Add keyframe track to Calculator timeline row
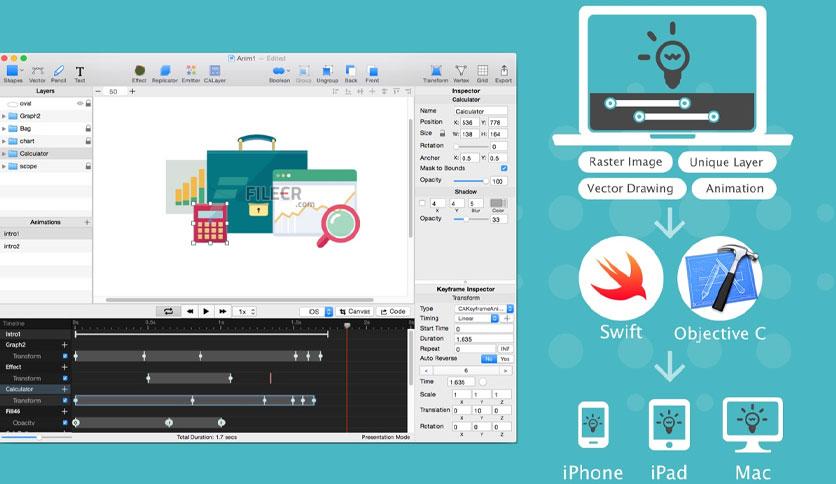836x484 pixels. click(65, 389)
